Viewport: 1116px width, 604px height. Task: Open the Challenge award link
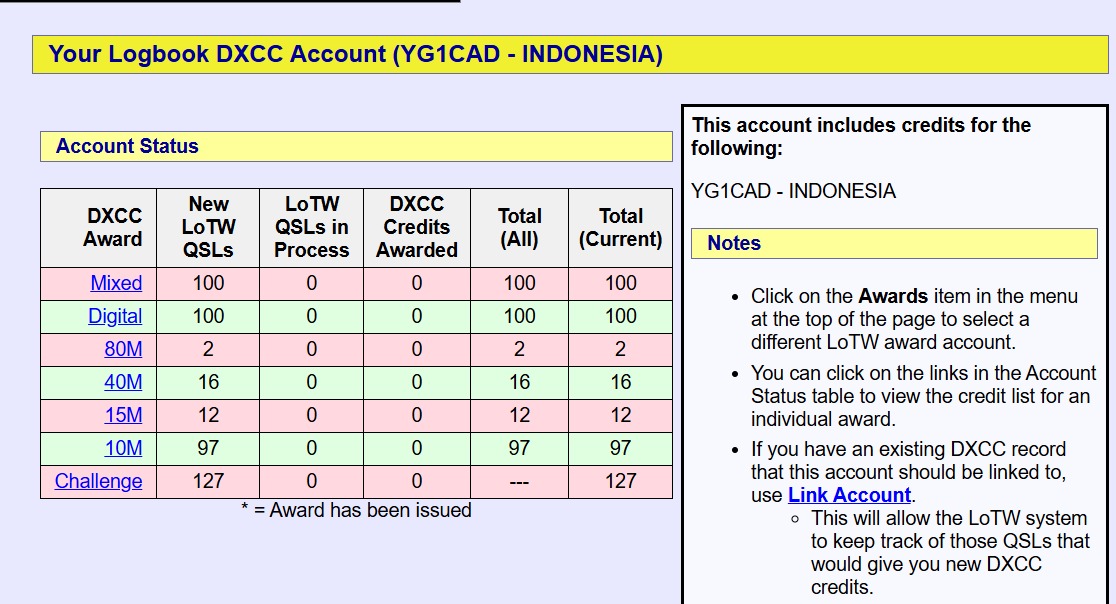[98, 481]
